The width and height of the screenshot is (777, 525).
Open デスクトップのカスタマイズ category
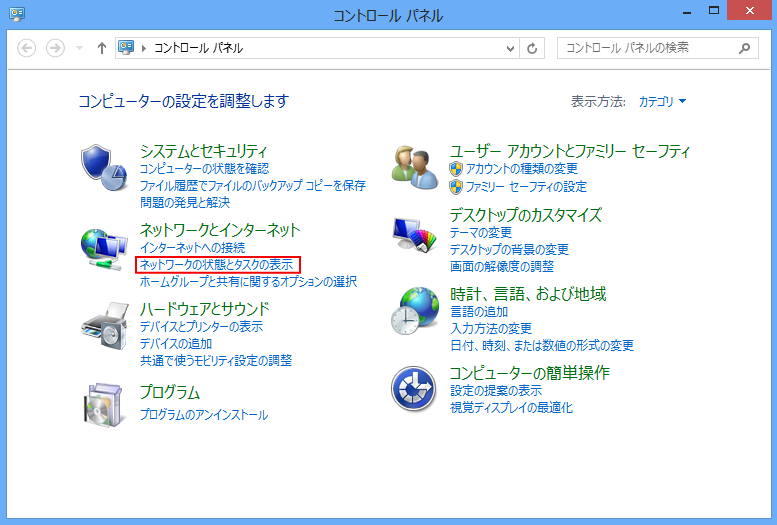click(526, 215)
